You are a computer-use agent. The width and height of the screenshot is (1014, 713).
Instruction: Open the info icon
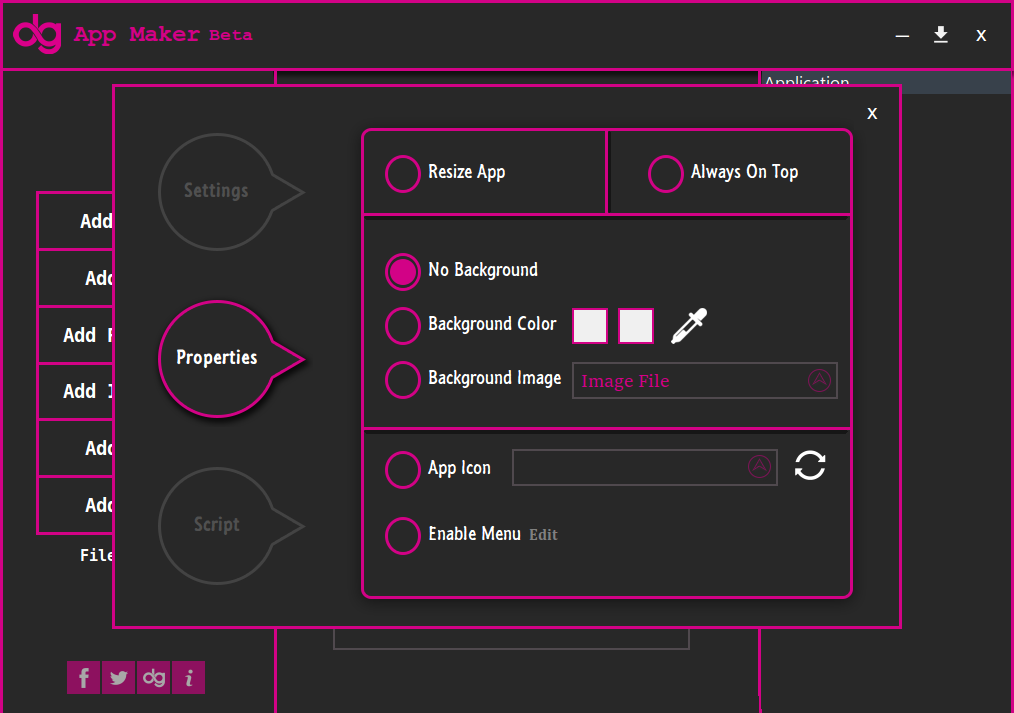click(189, 677)
